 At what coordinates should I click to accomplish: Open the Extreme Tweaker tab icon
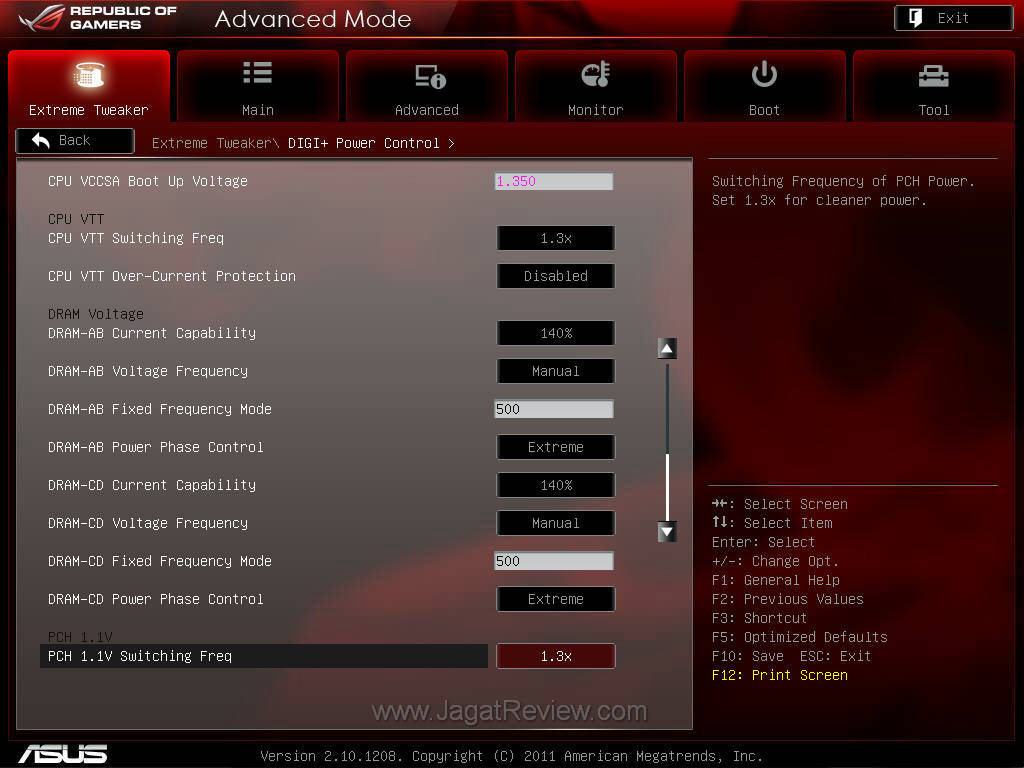[x=89, y=76]
